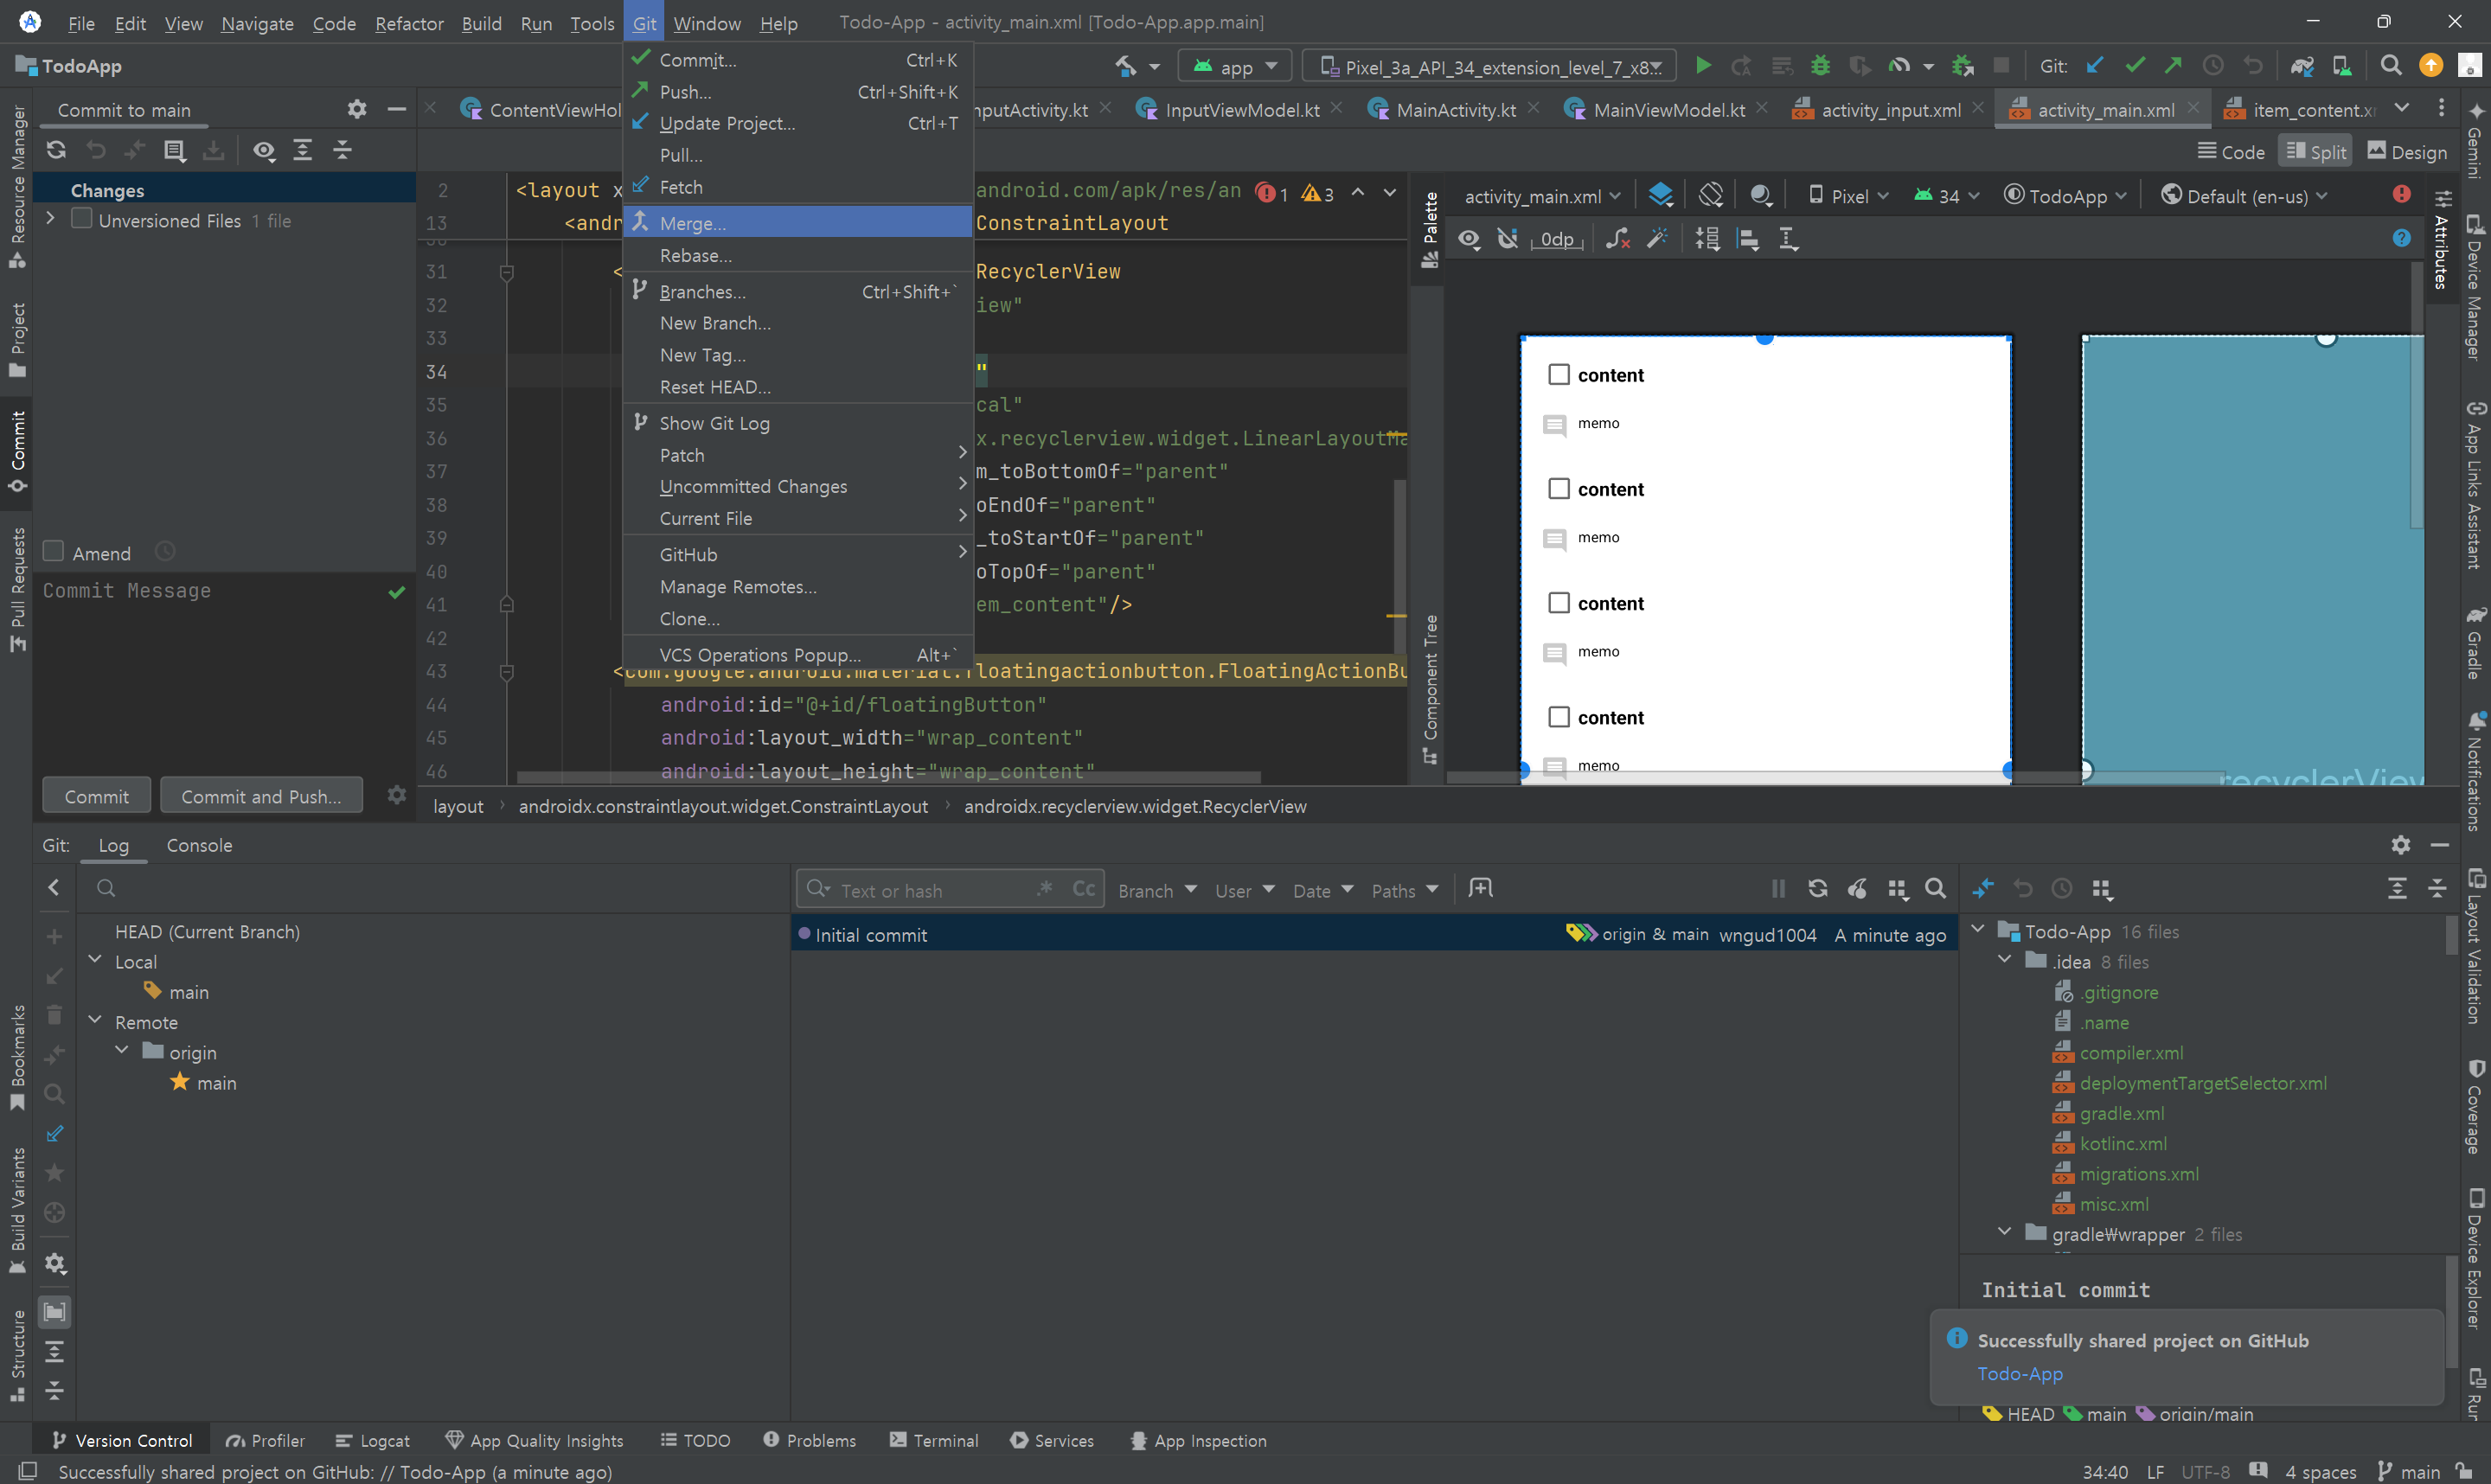Click the Sync Project with Gradle Files icon
Viewport: 2491px width, 1484px height.
[2301, 66]
